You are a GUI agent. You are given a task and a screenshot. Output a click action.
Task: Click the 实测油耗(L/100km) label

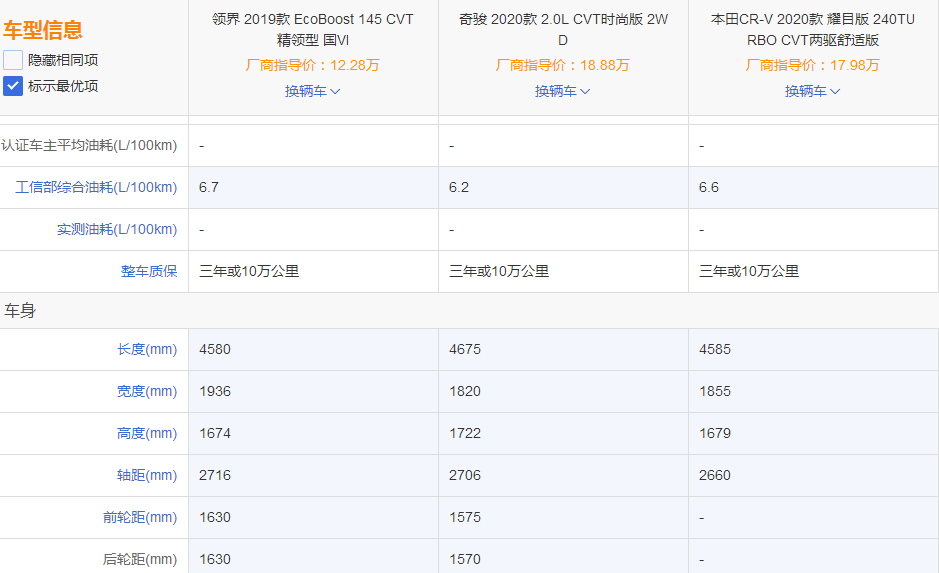coord(117,229)
